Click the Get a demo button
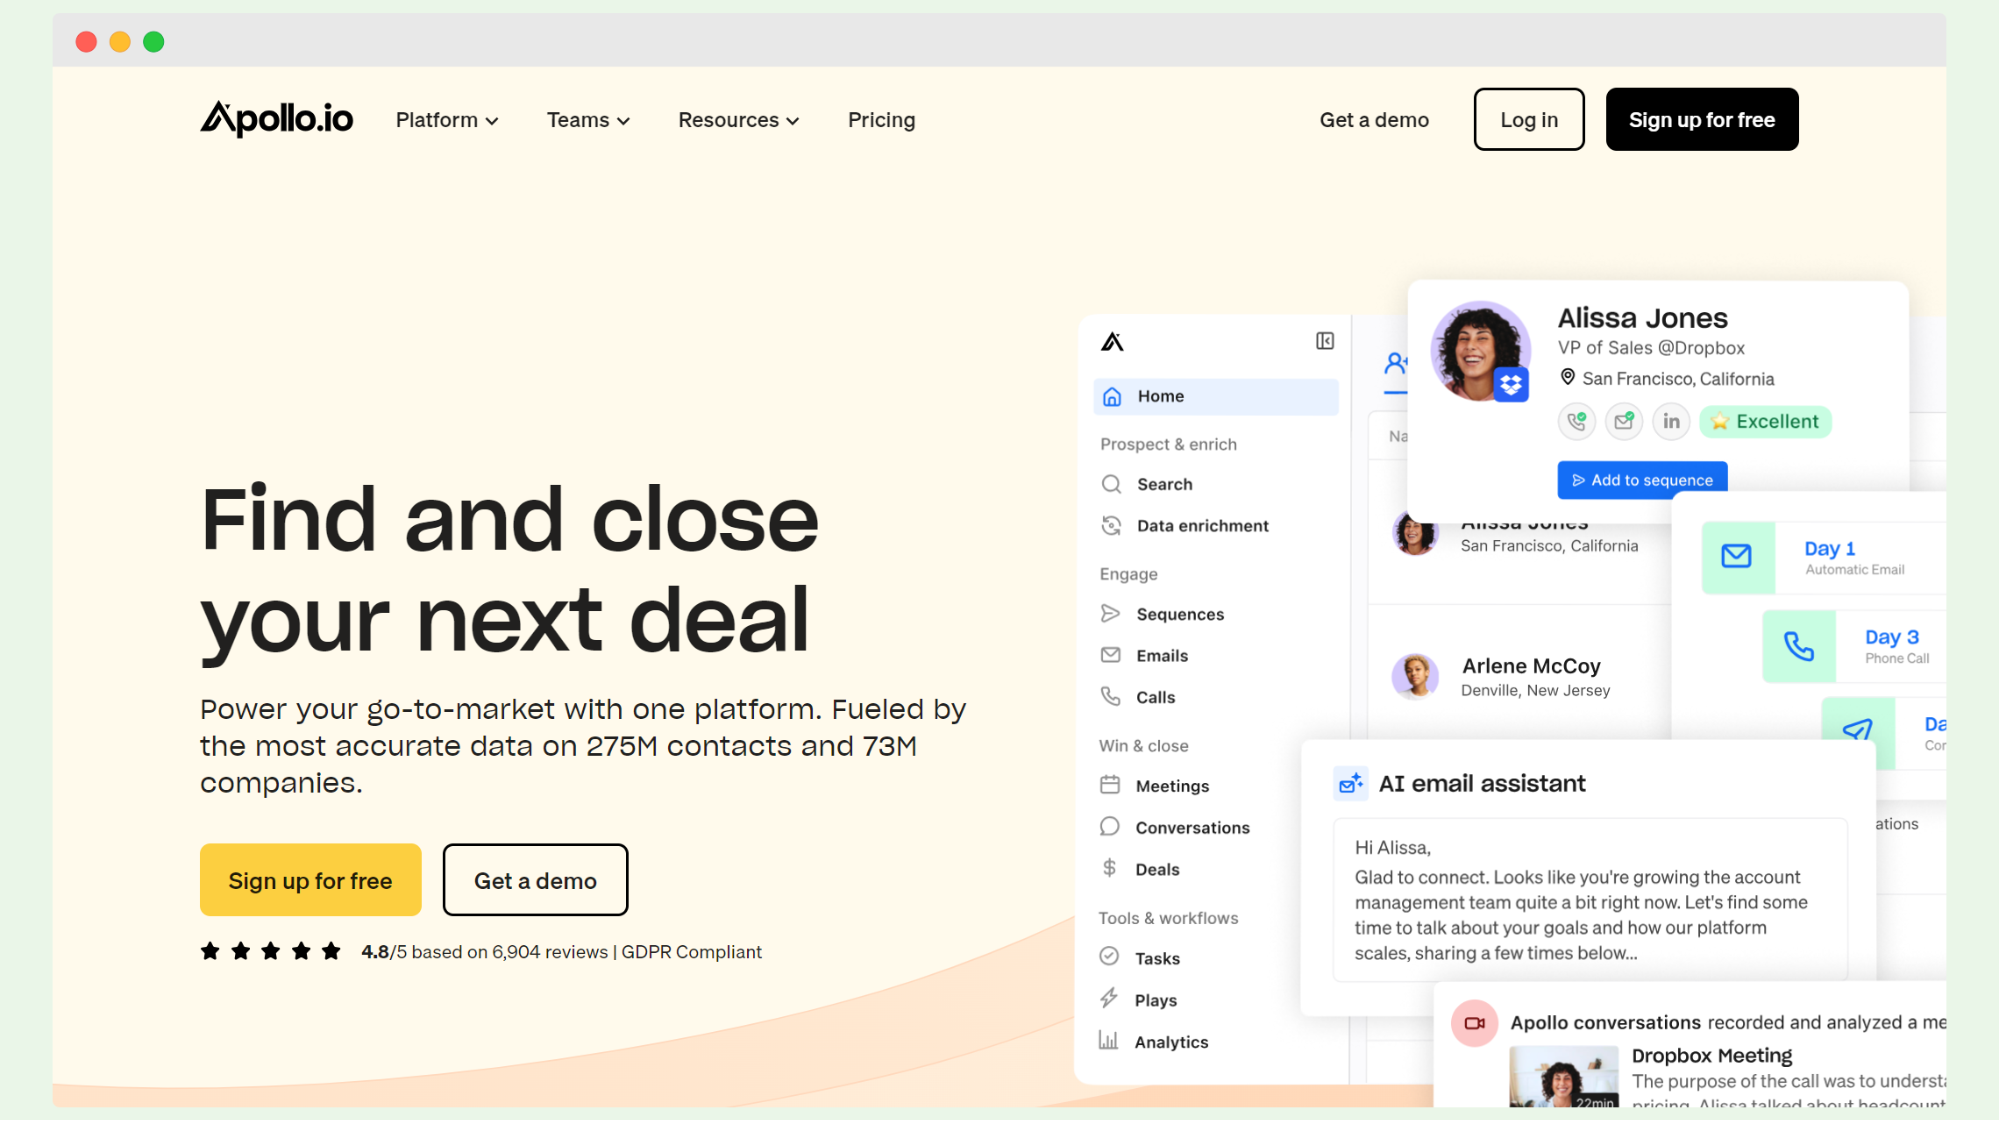The image size is (1999, 1121). click(x=535, y=880)
